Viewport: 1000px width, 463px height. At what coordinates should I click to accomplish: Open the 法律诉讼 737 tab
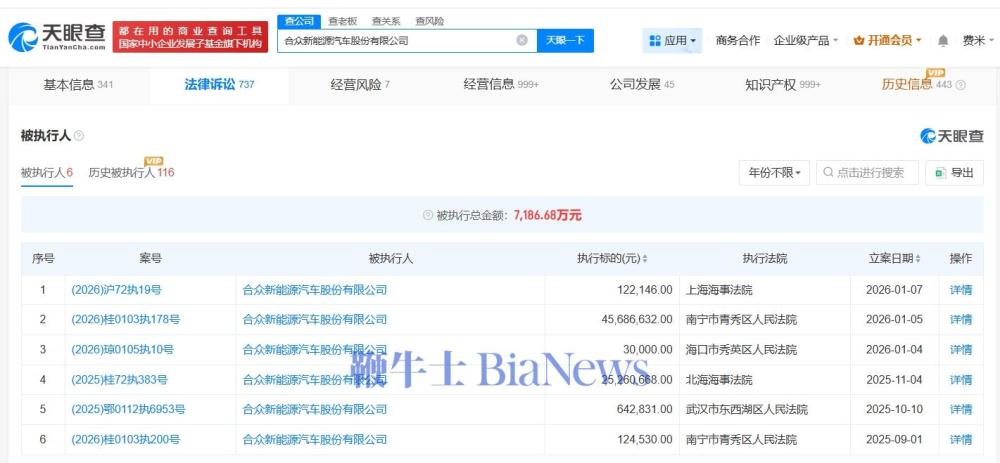point(219,85)
